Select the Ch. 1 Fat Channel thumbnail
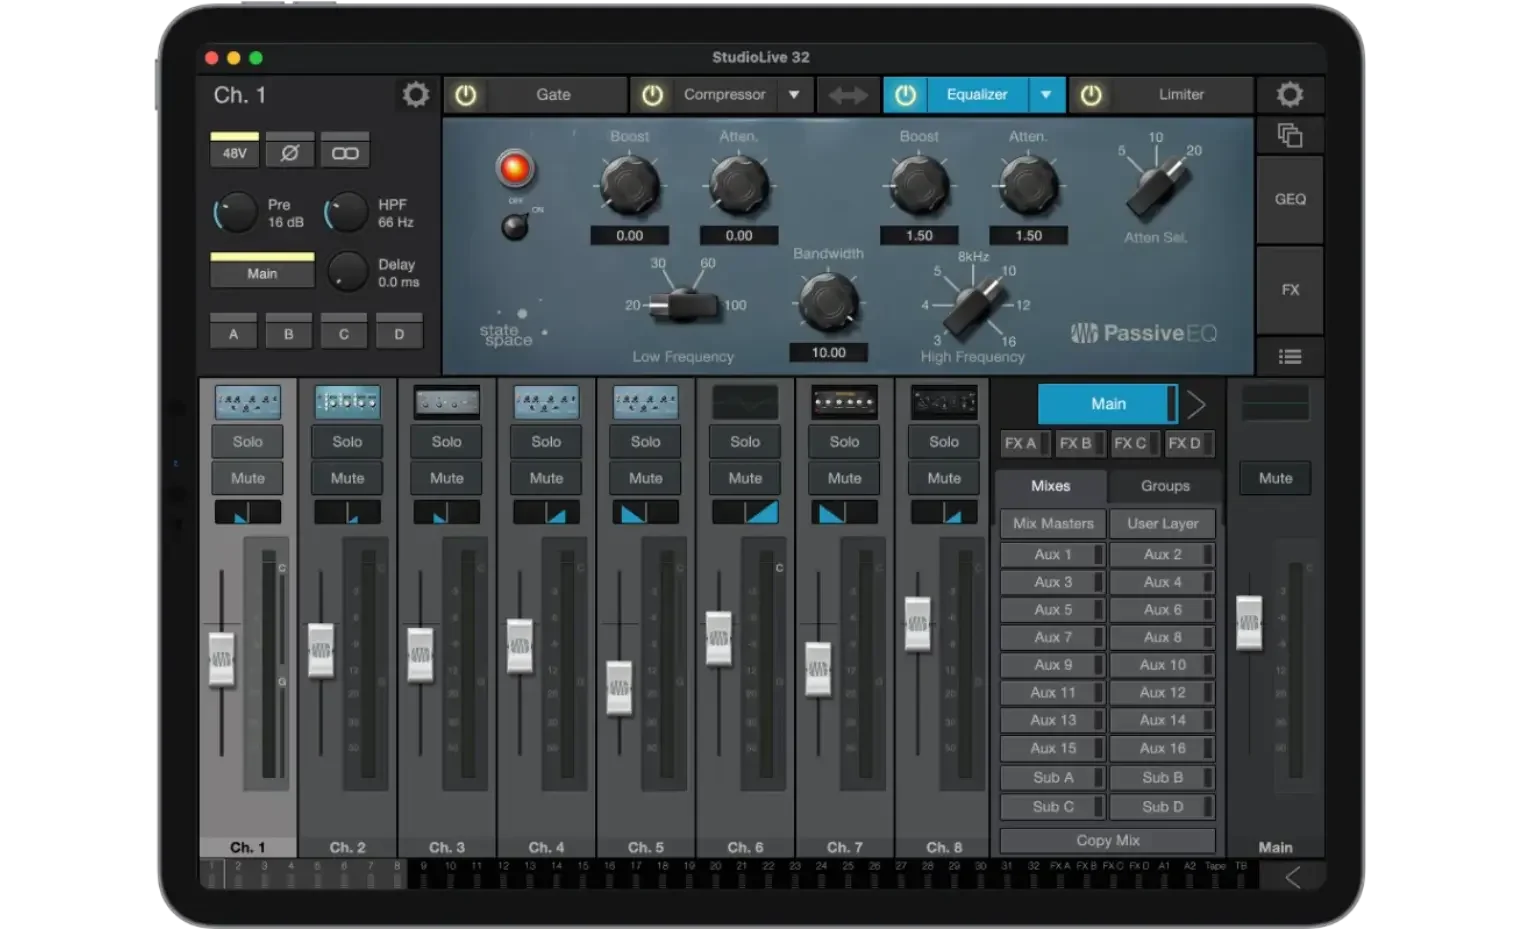This screenshot has width=1521, height=929. click(248, 403)
